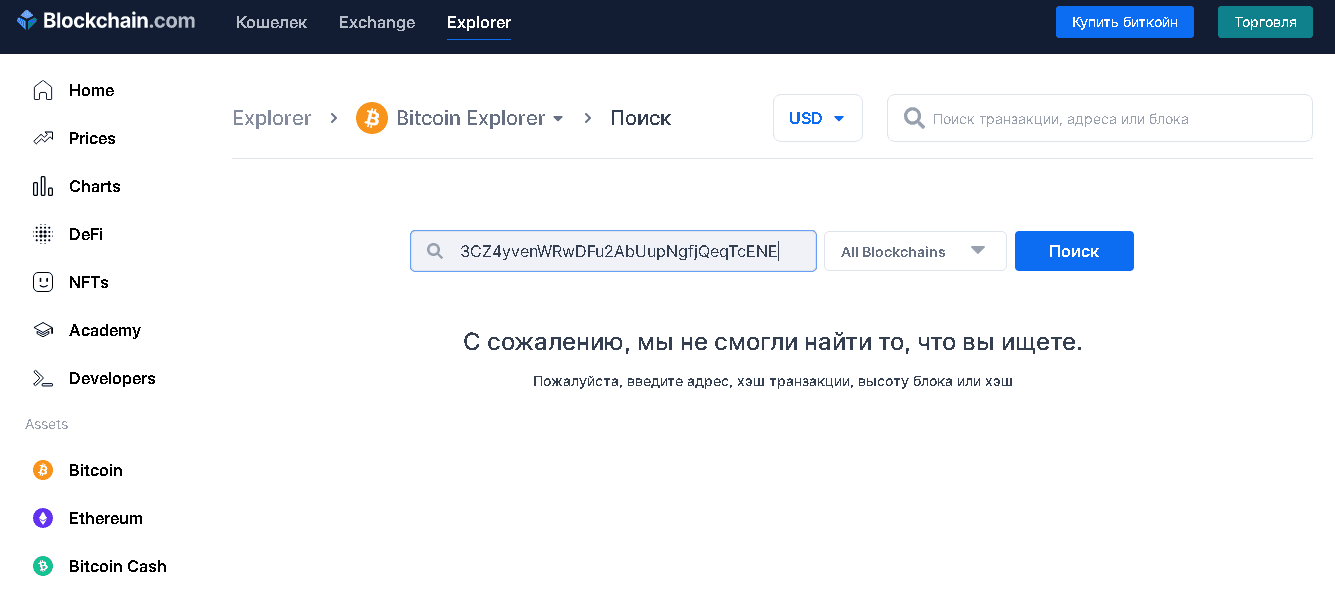Expand the USD currency dropdown
Screen dimensions: 1335x596
[817, 119]
